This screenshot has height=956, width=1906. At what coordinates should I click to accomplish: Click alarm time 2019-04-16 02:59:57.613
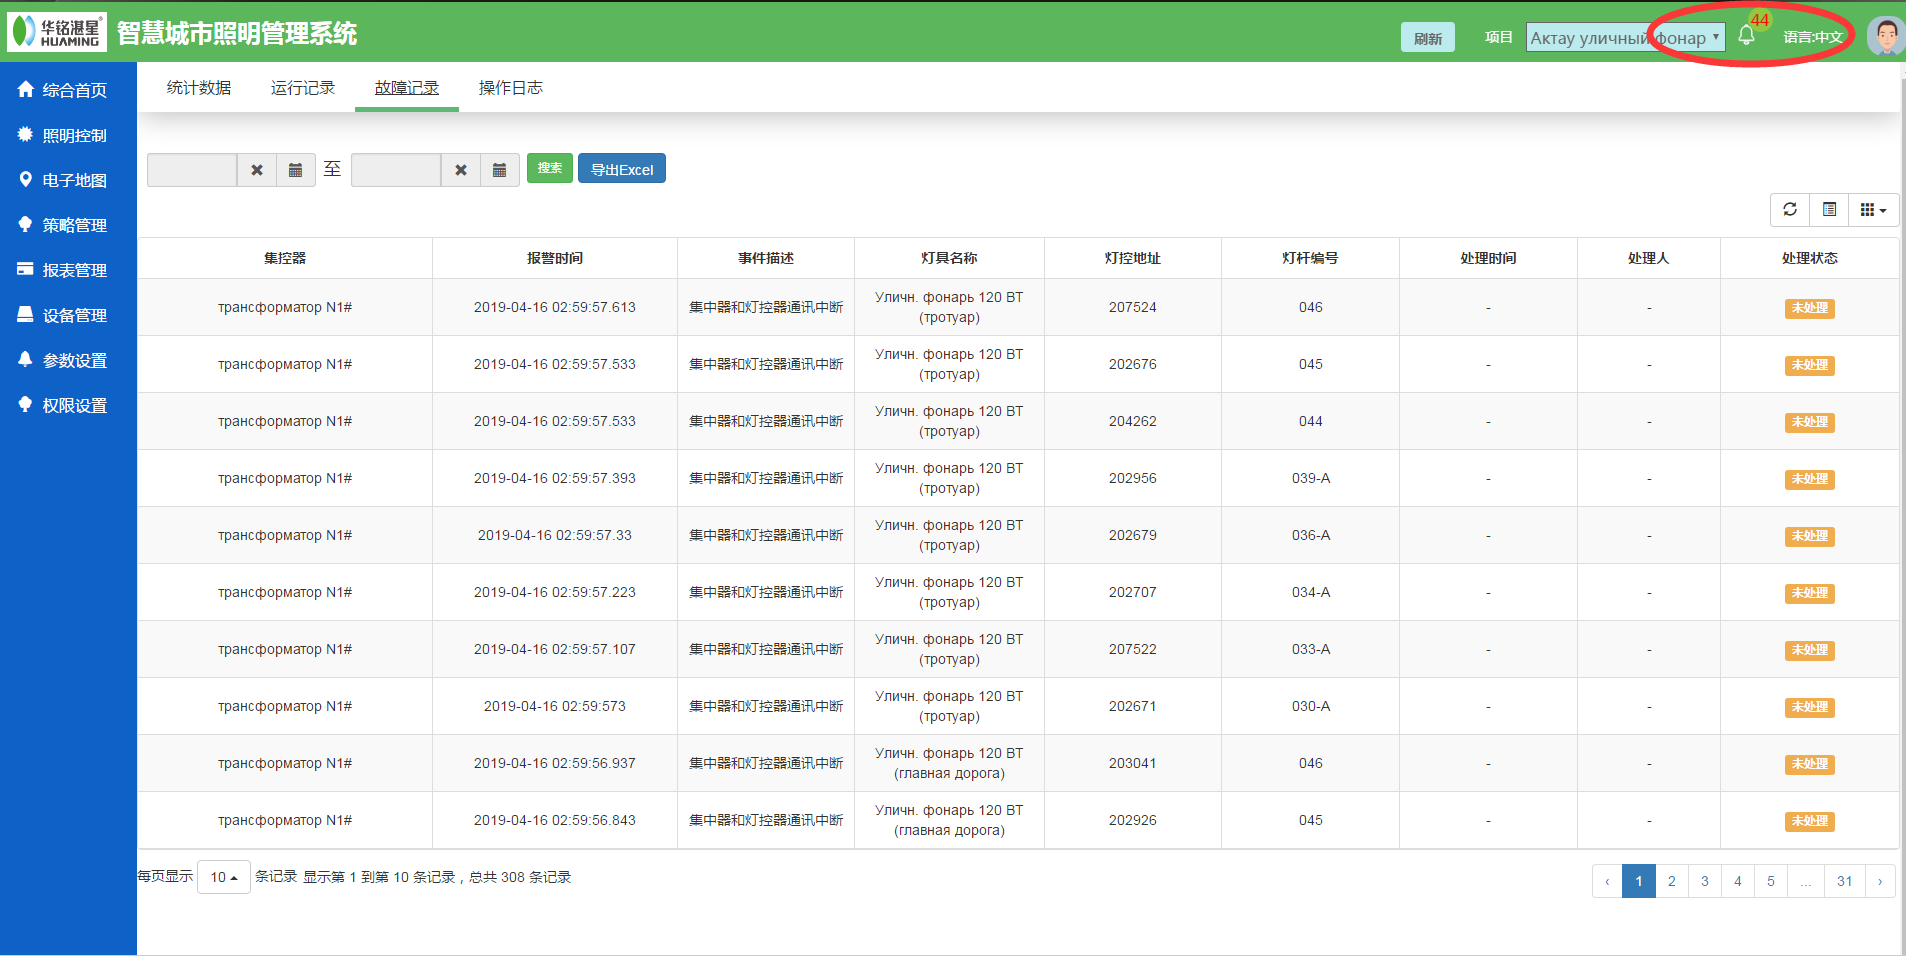point(555,307)
